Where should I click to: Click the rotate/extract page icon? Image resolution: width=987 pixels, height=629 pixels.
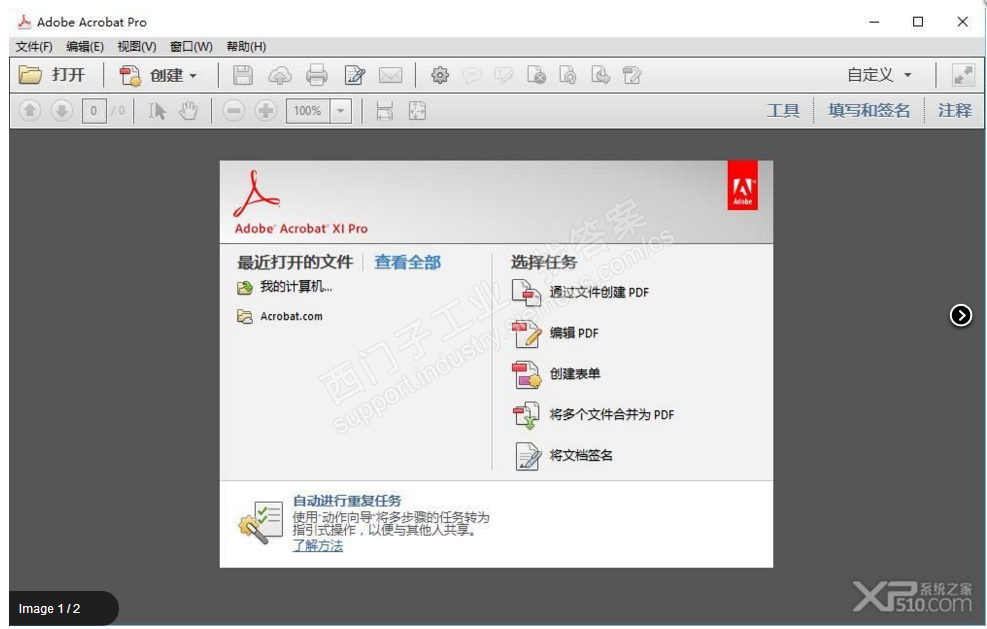[x=600, y=76]
